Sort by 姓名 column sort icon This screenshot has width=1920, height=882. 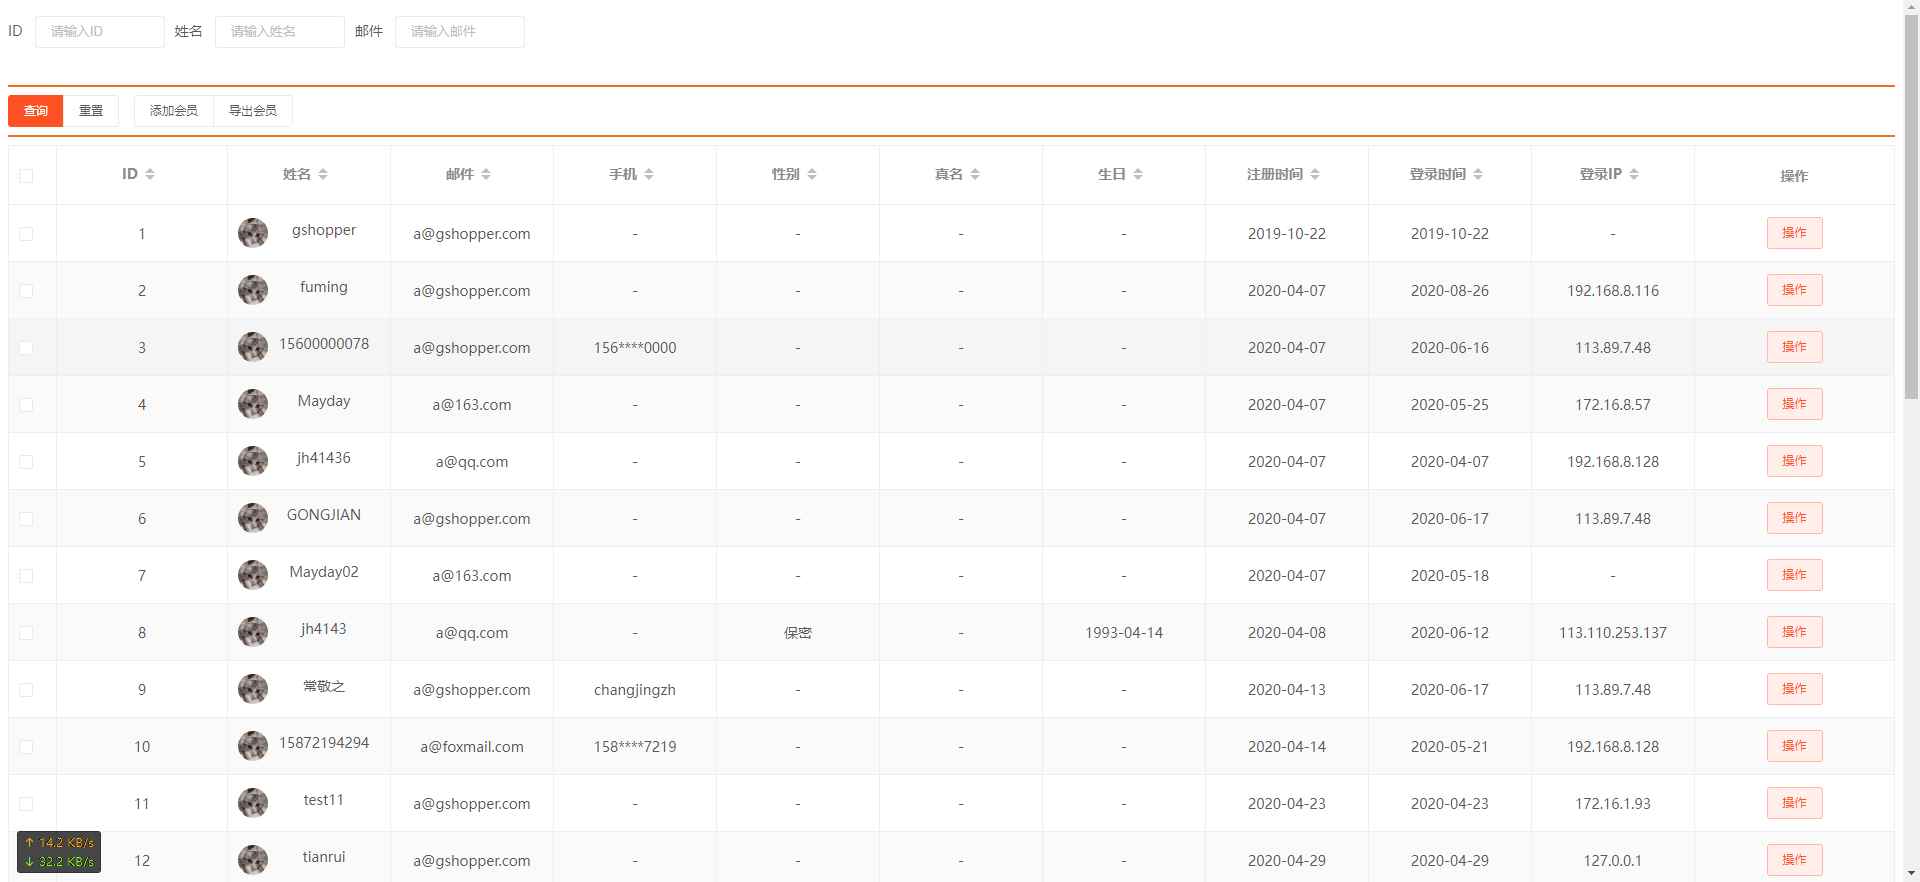coord(323,174)
